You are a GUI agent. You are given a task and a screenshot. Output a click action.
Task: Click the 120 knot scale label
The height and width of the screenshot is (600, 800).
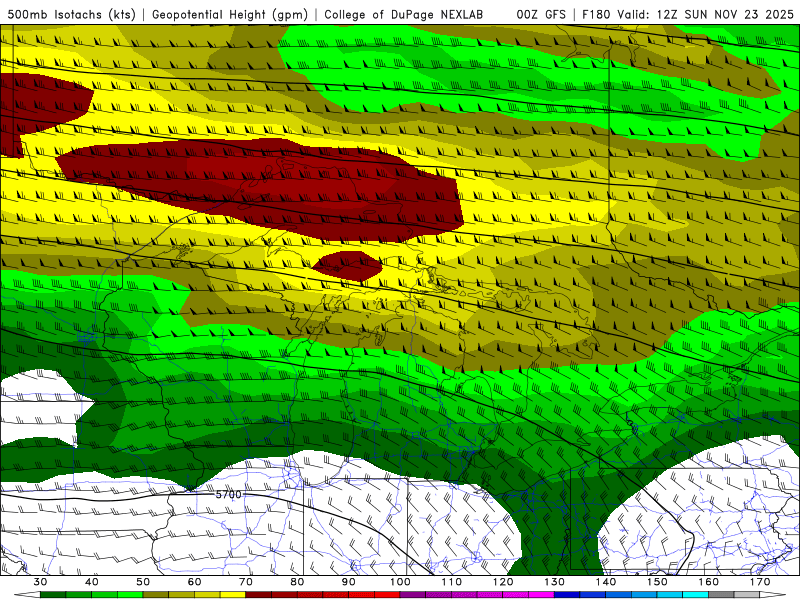tap(503, 582)
